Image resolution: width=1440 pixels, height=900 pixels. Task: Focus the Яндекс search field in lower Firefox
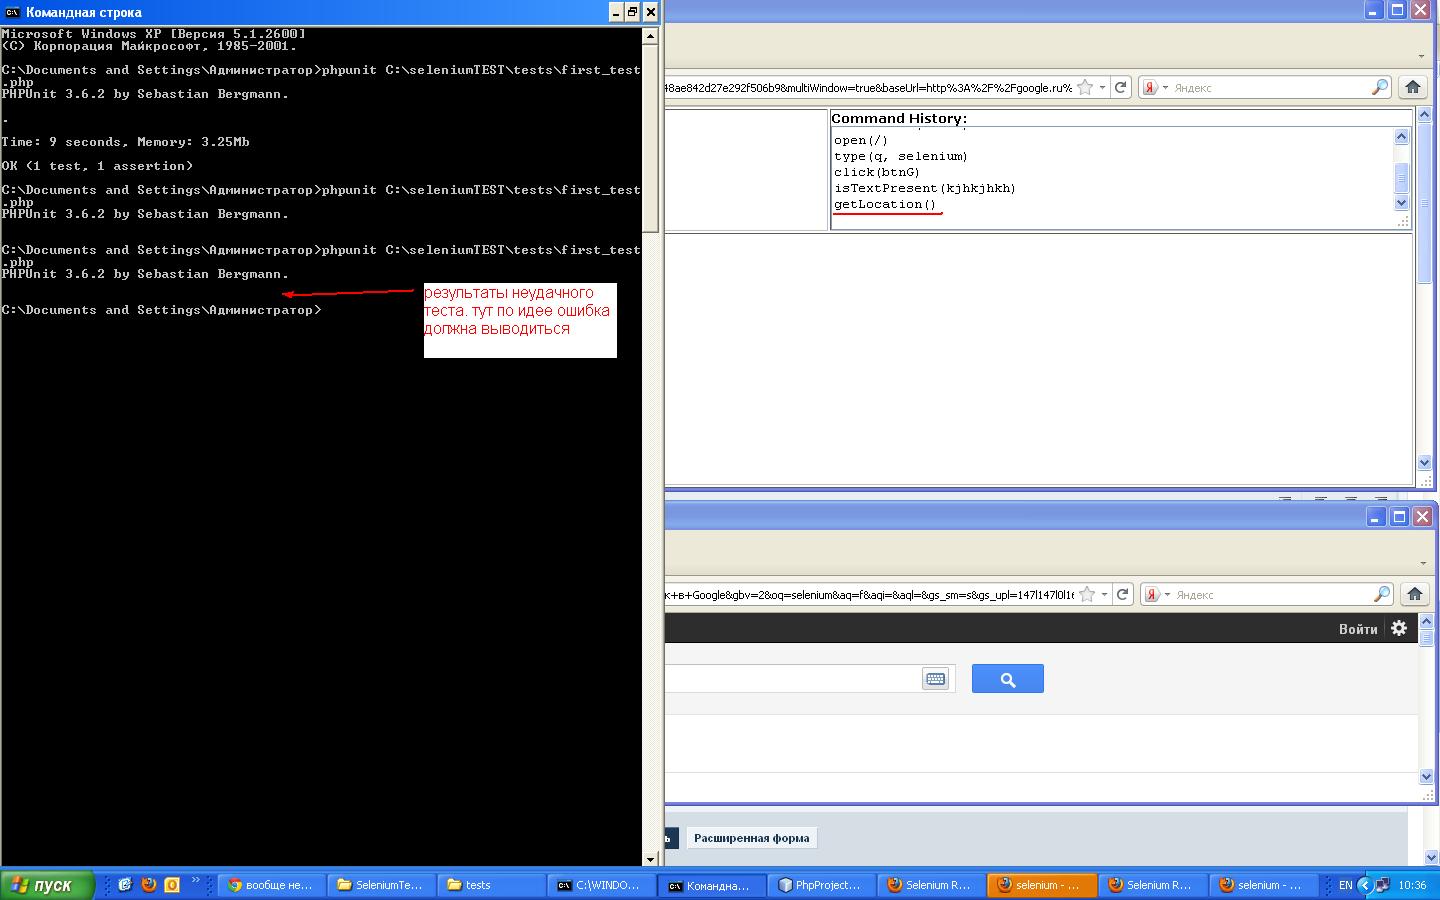click(x=1272, y=595)
